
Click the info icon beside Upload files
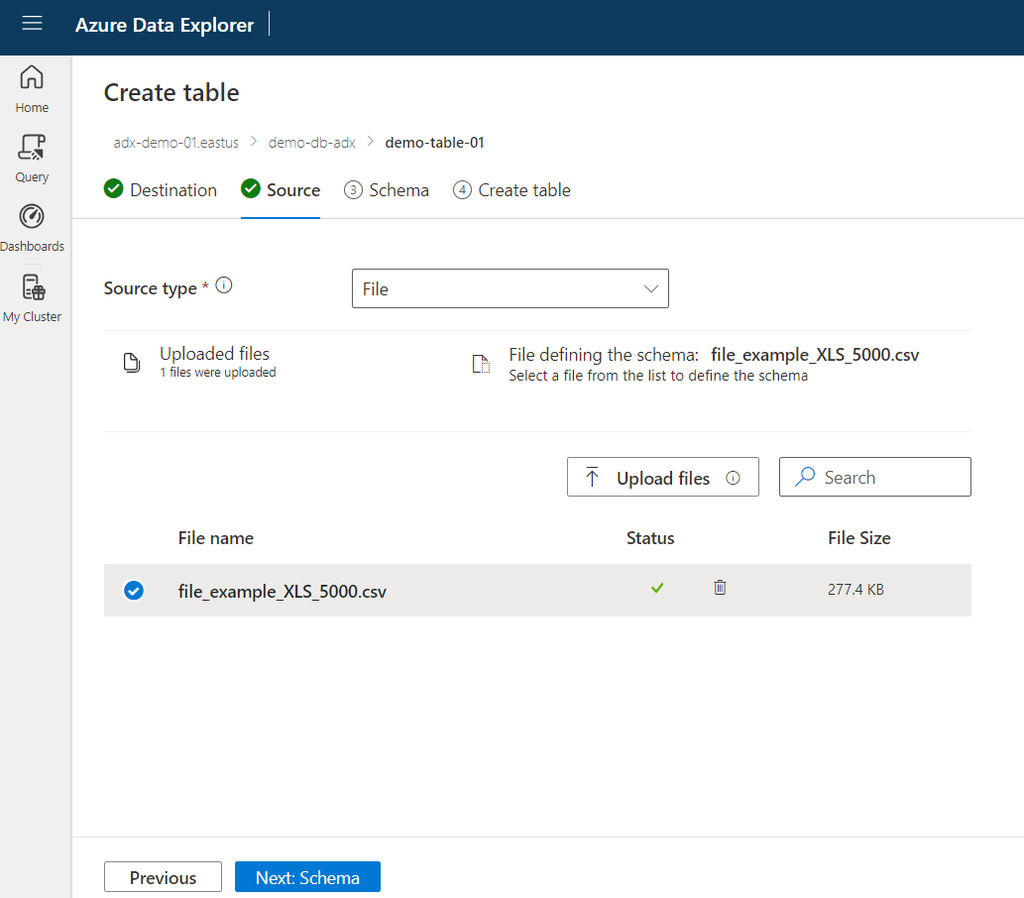pyautogui.click(x=731, y=477)
